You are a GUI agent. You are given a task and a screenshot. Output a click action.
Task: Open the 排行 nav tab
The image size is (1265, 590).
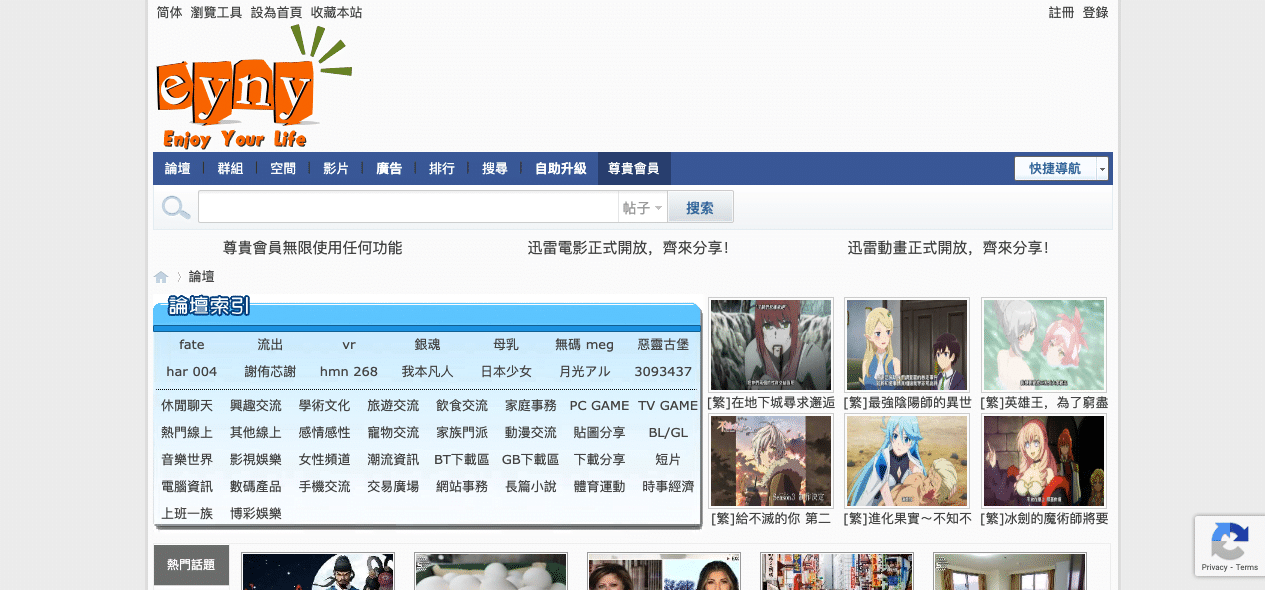442,169
